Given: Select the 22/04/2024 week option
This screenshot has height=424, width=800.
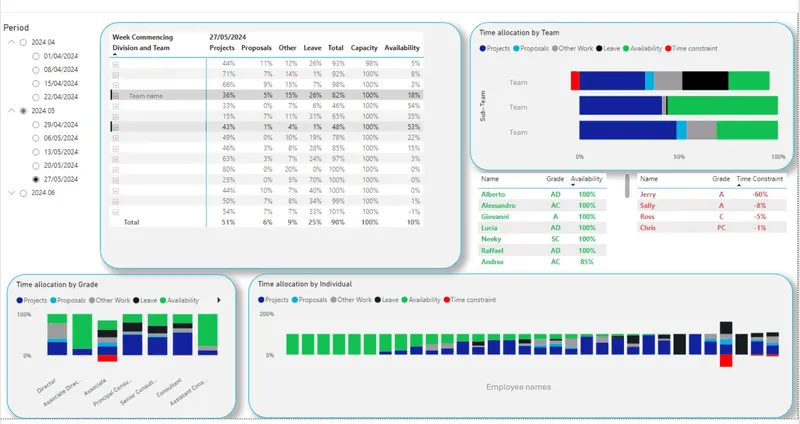Looking at the screenshot, I should click(x=36, y=97).
